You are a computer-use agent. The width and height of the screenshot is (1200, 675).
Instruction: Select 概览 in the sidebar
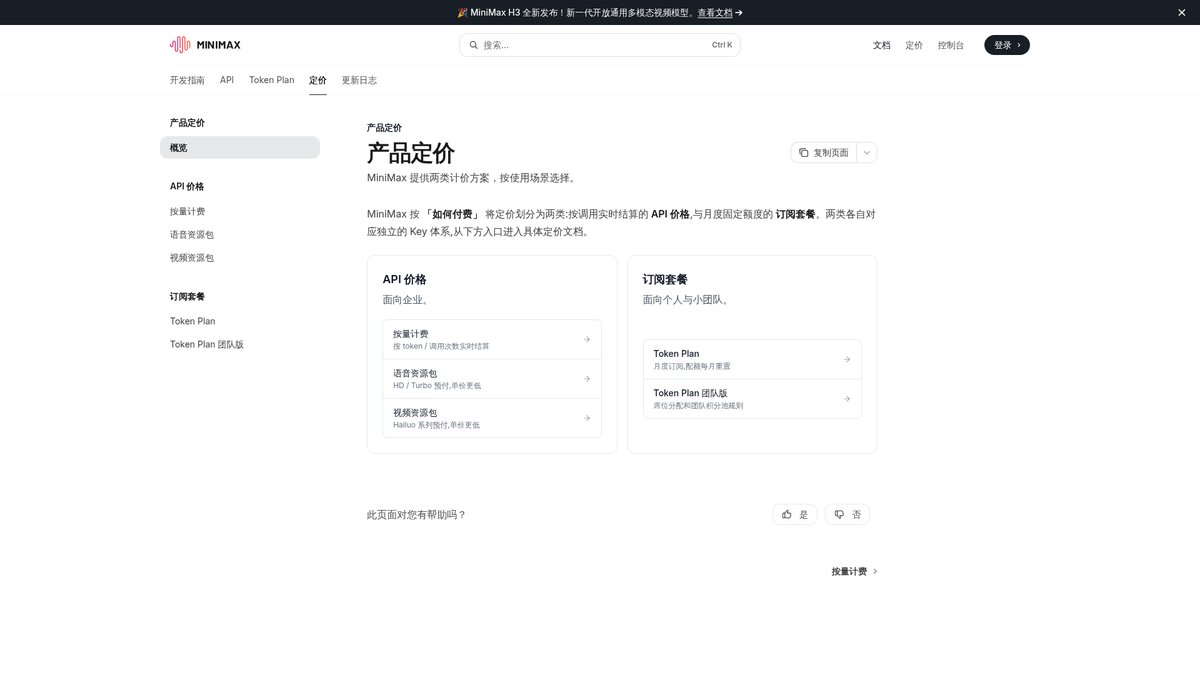click(x=240, y=148)
